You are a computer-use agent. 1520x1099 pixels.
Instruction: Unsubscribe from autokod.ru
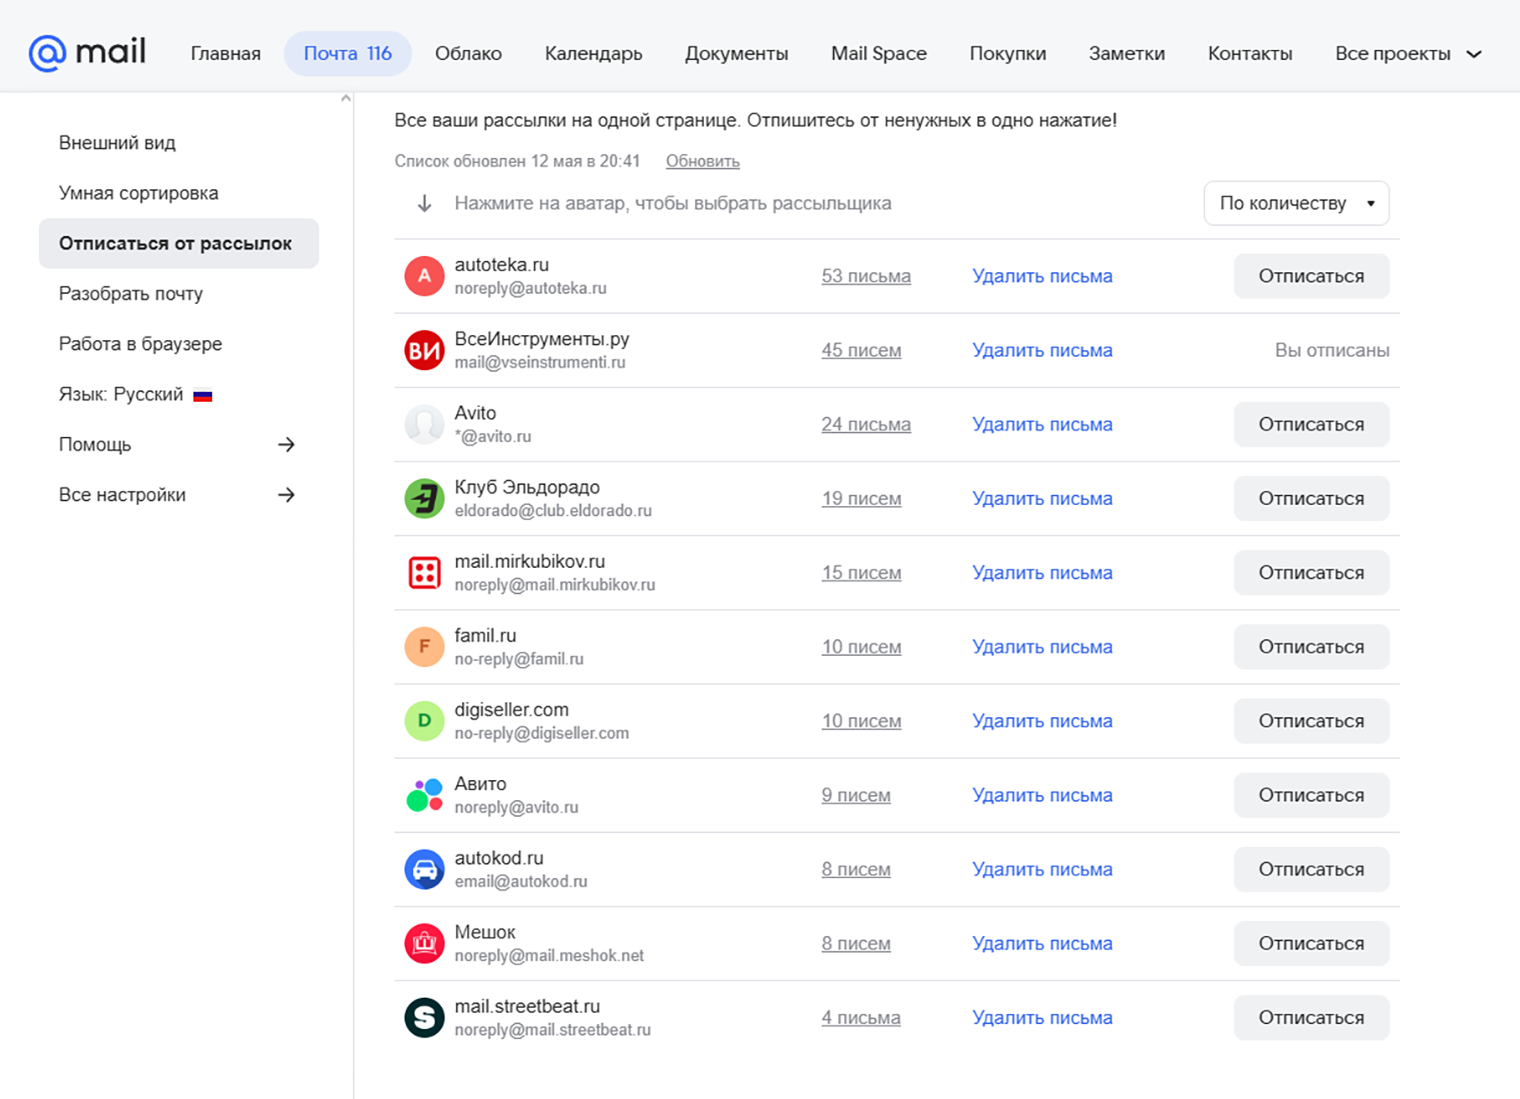click(1311, 869)
